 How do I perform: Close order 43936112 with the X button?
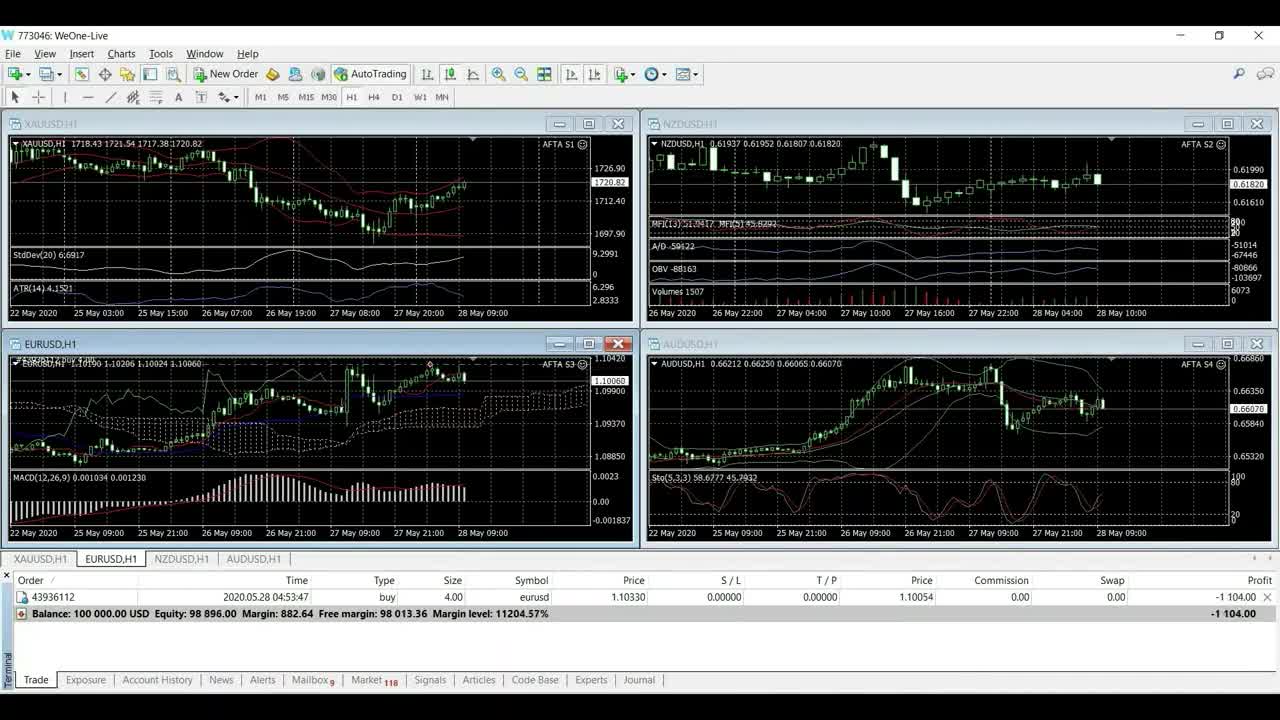point(1267,597)
